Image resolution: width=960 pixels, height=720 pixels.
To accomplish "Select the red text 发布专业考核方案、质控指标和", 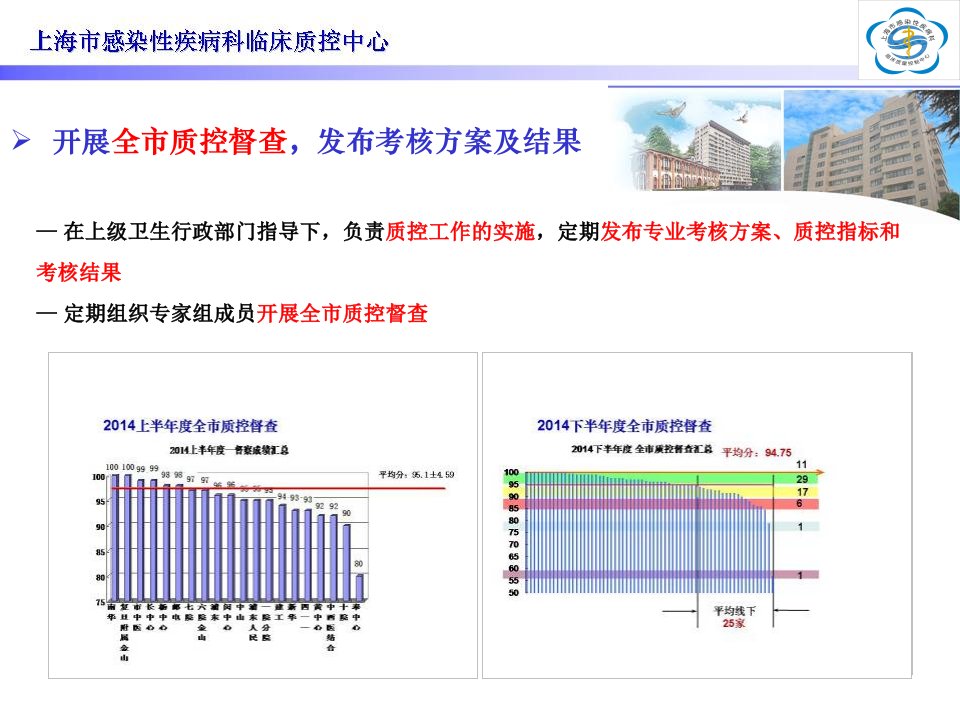I will pyautogui.click(x=749, y=231).
